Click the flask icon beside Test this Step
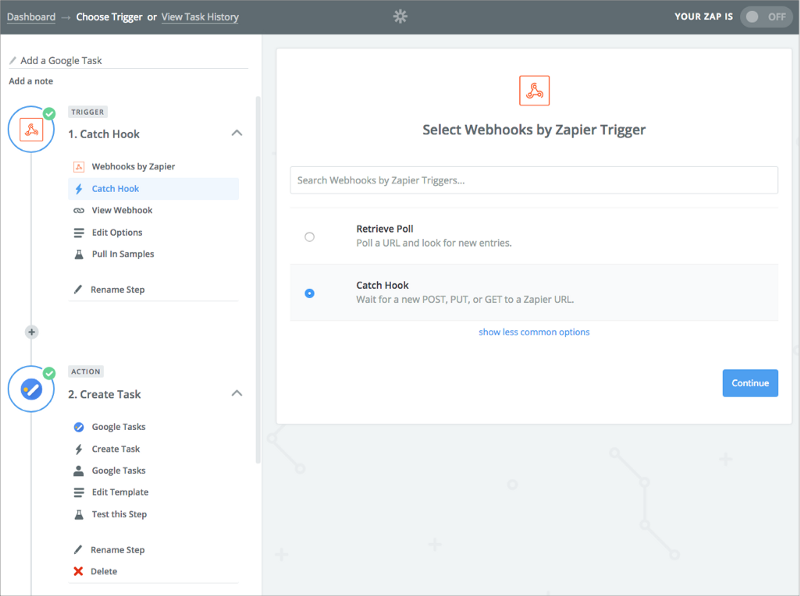This screenshot has height=596, width=800. [x=79, y=514]
